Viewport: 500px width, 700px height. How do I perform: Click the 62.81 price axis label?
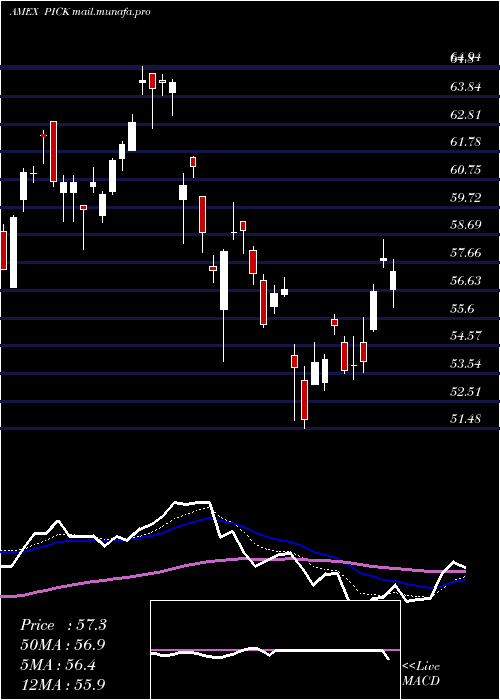[466, 115]
